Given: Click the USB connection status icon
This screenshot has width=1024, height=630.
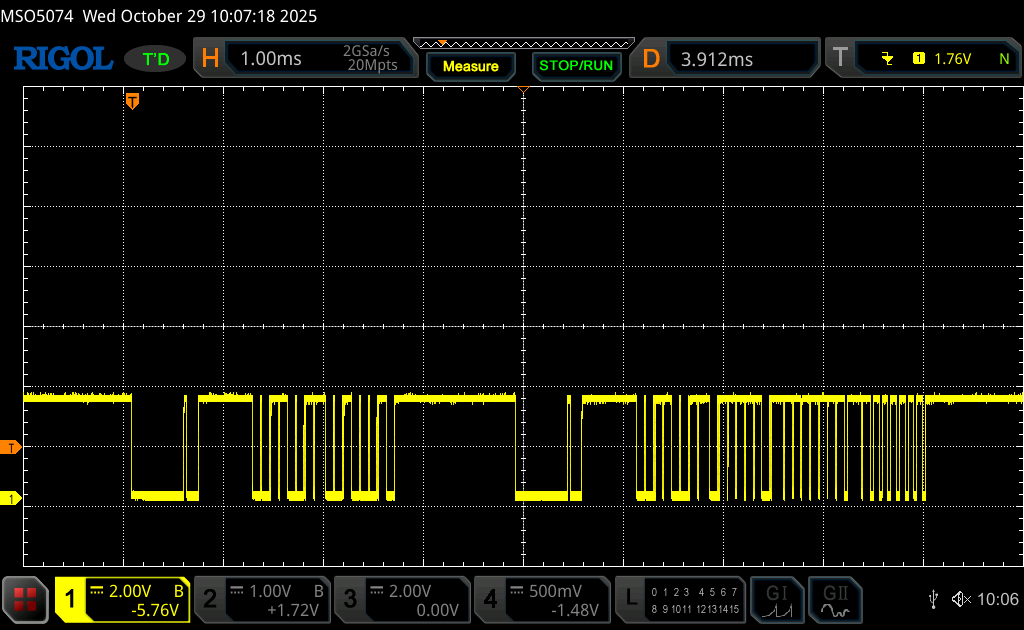Looking at the screenshot, I should click(933, 599).
